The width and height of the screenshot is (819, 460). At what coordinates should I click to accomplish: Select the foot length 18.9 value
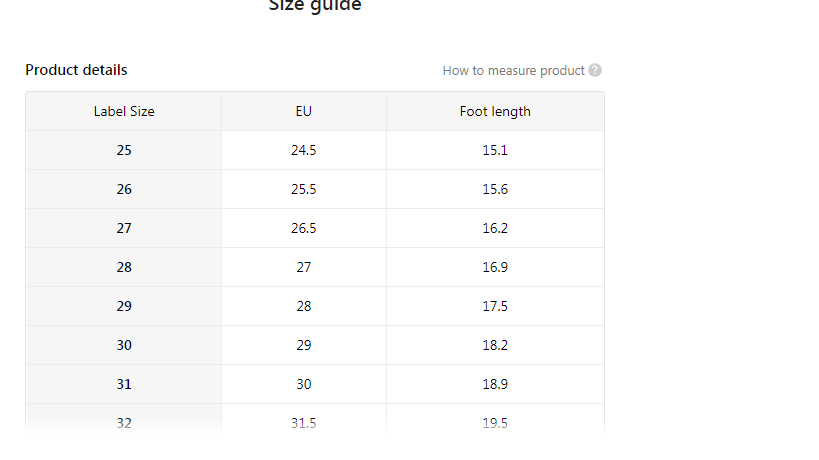click(x=495, y=384)
